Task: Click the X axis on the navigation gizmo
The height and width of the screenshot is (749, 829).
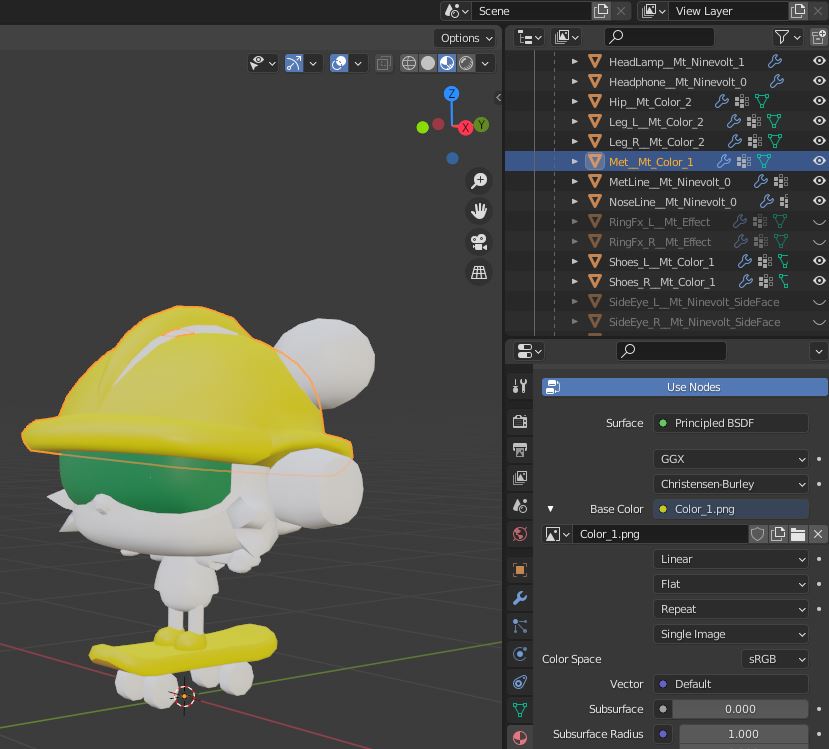Action: point(465,127)
